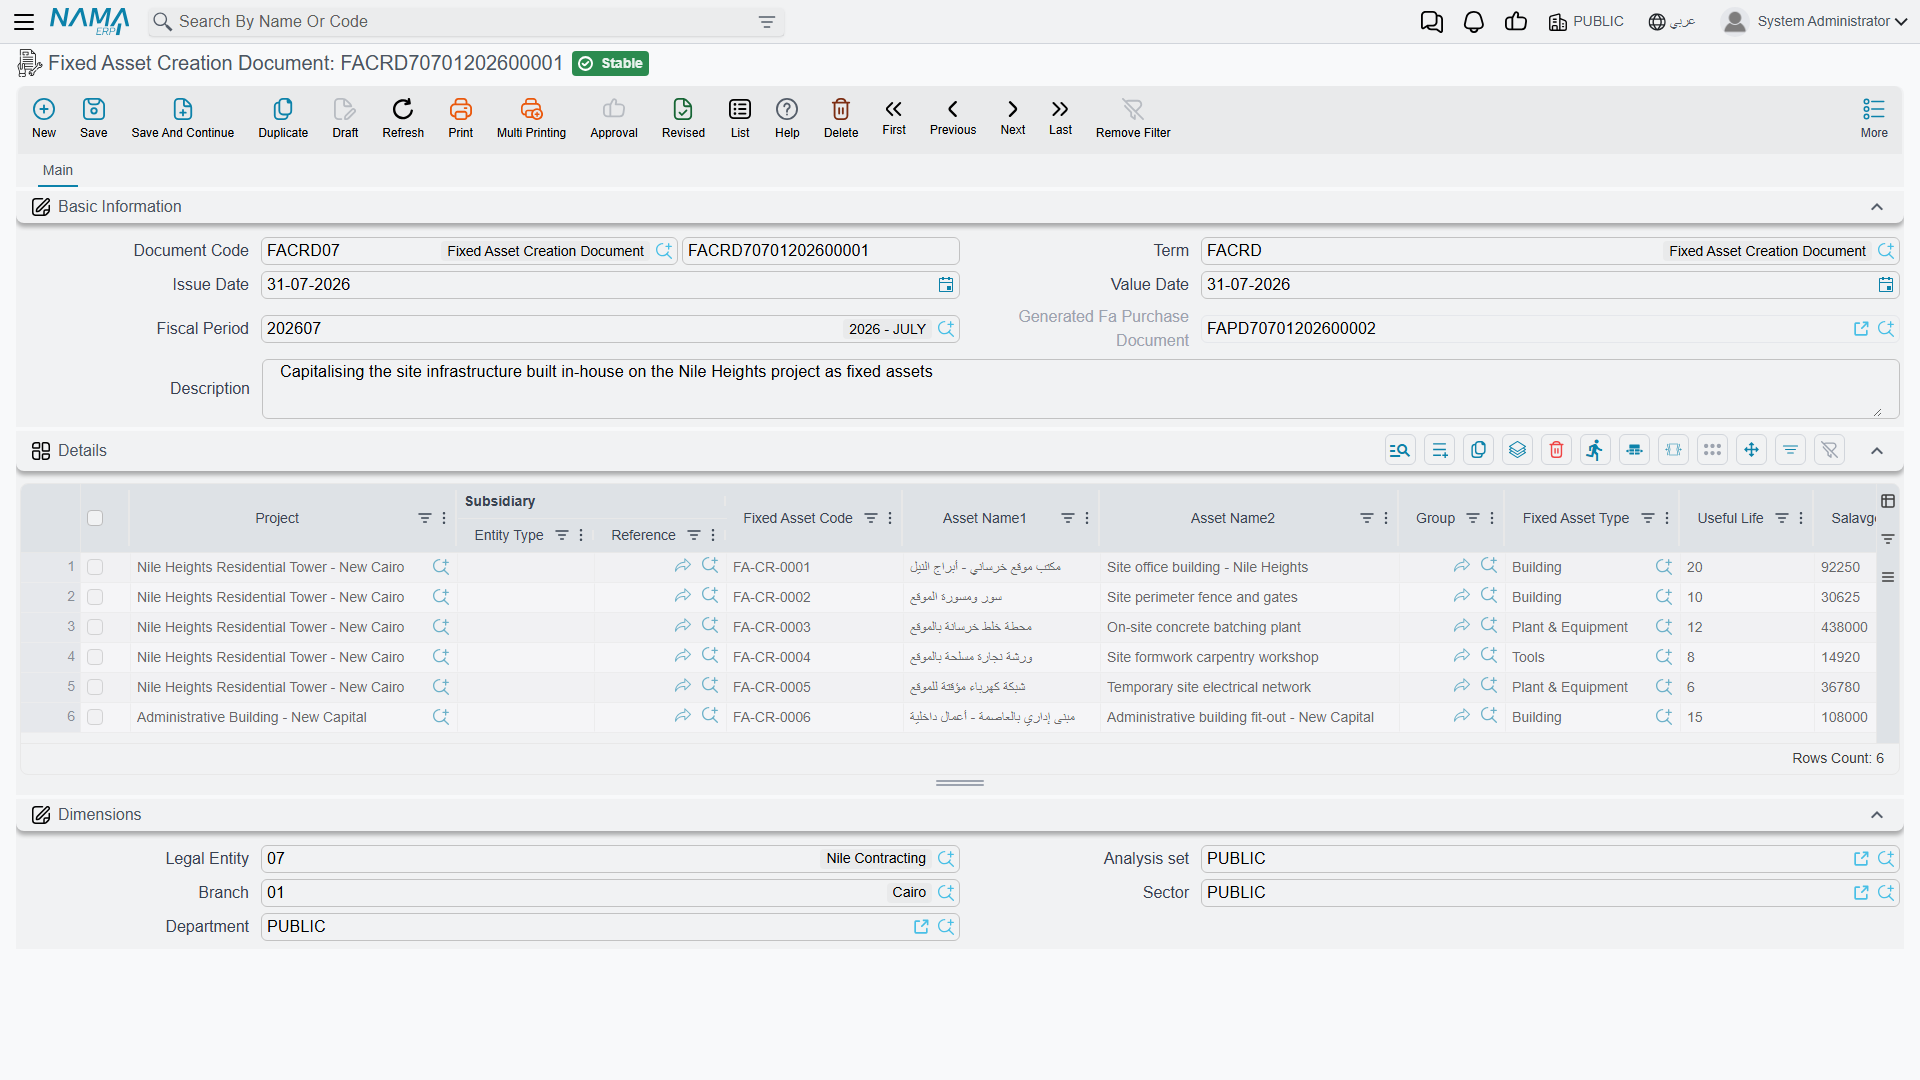
Task: Click the Approval icon
Action: [x=614, y=109]
